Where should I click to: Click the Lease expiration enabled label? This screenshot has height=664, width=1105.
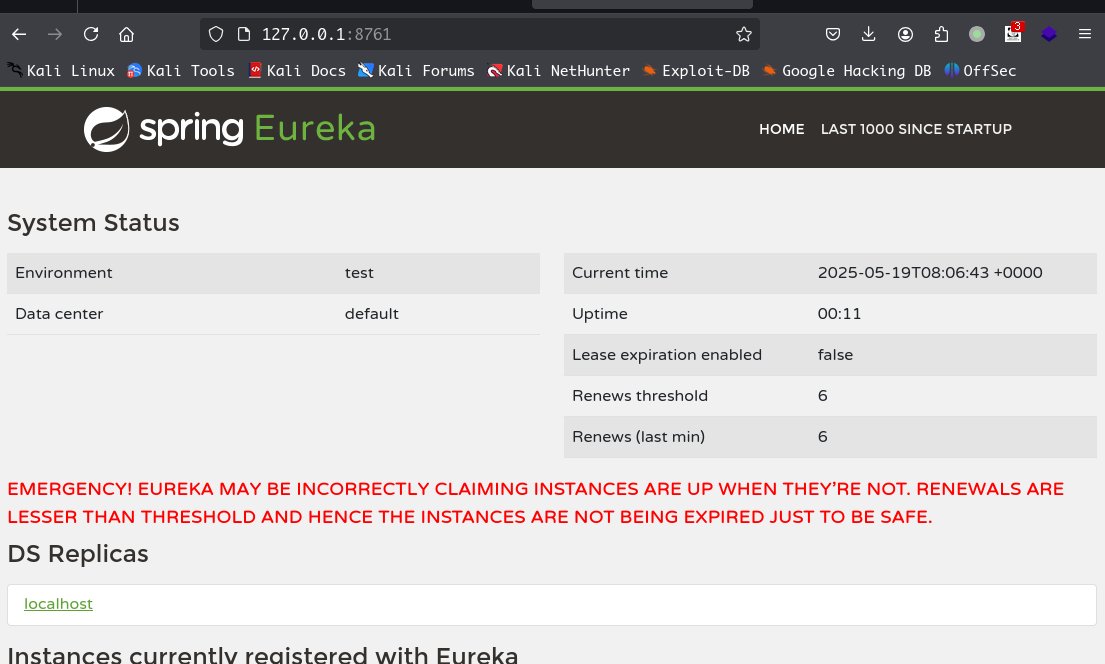667,355
